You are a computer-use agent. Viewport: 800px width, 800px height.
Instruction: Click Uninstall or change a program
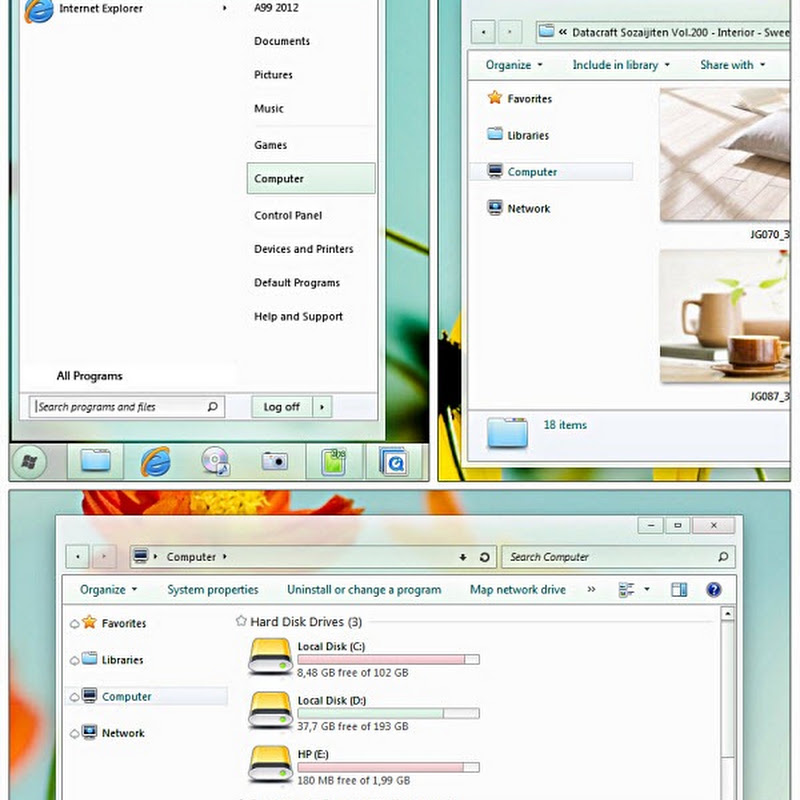coord(364,590)
